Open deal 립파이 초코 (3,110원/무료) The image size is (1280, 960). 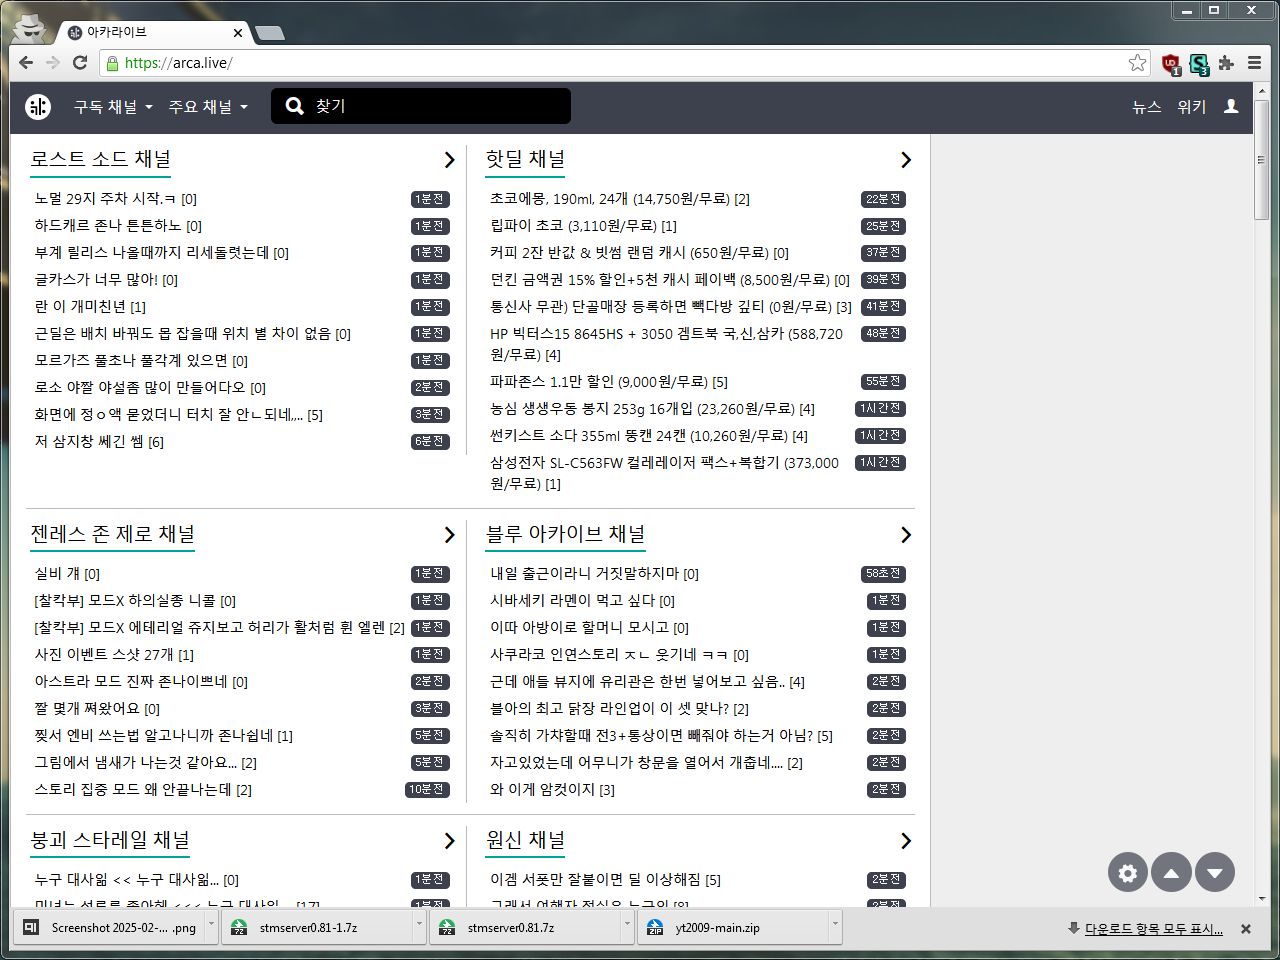tap(583, 226)
